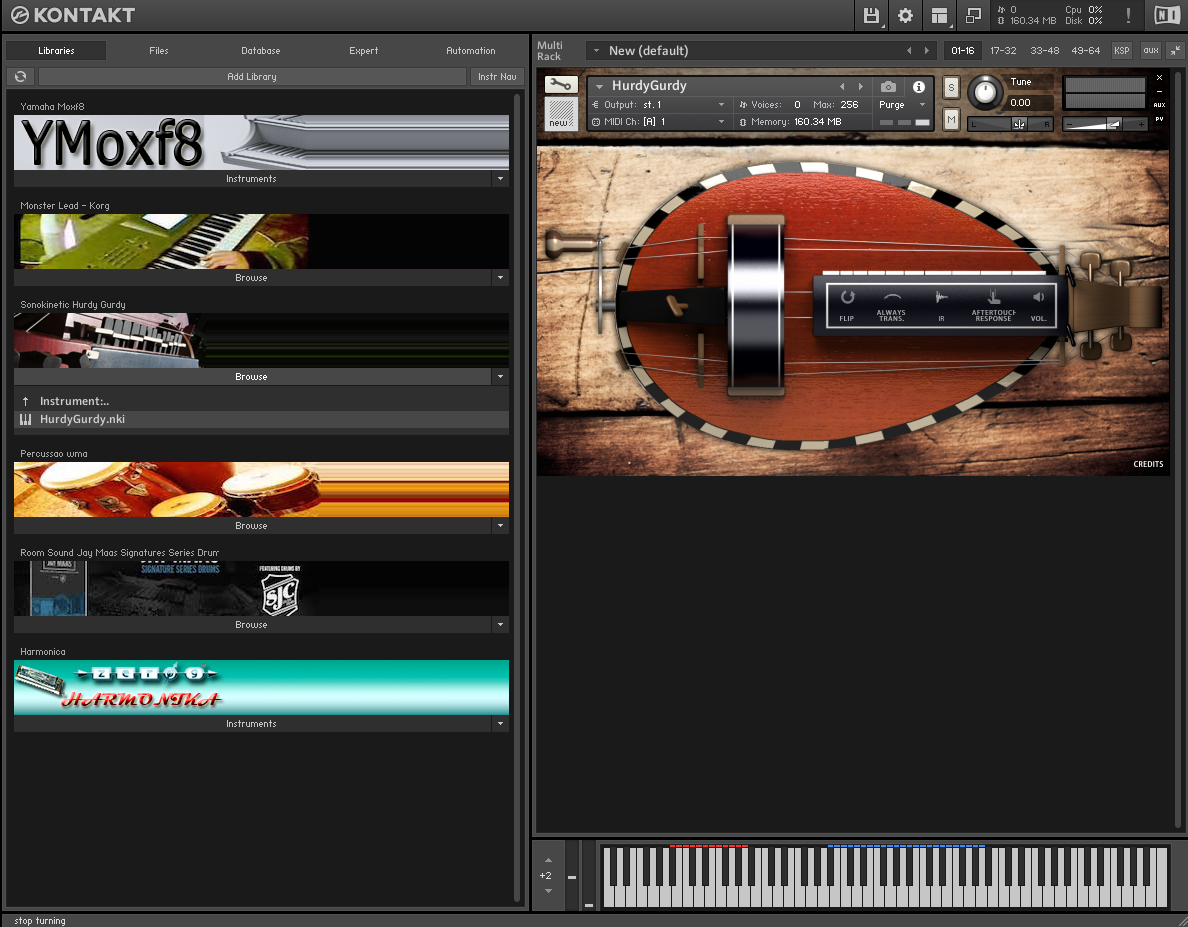
Task: Open Yamaha Moxf8 Instruments dropdown arrow
Action: (500, 179)
